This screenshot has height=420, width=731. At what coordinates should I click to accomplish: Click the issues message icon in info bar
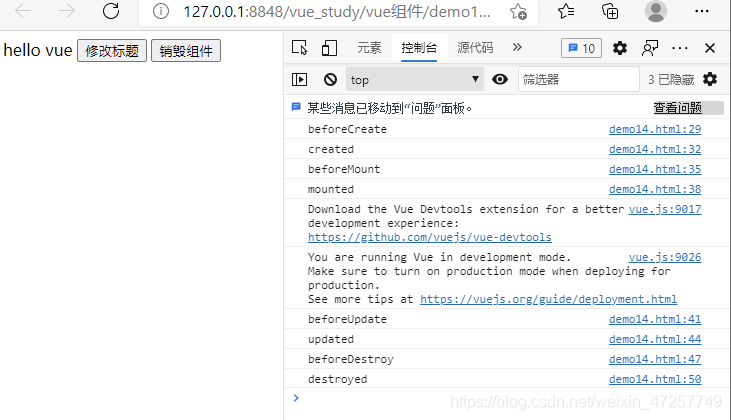tap(296, 107)
